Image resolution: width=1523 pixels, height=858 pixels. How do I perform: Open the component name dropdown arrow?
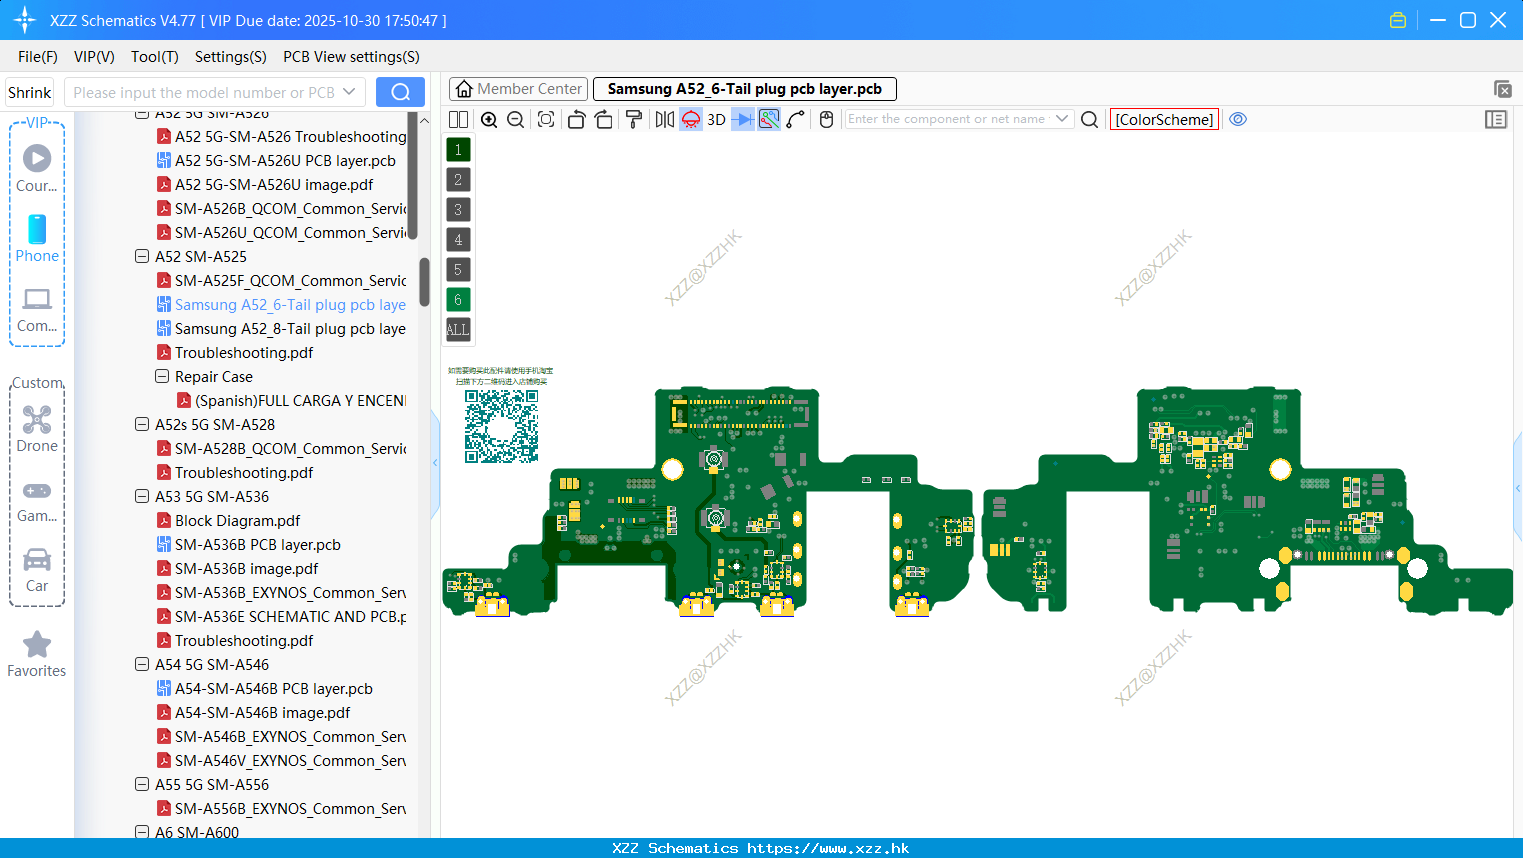(x=1062, y=119)
